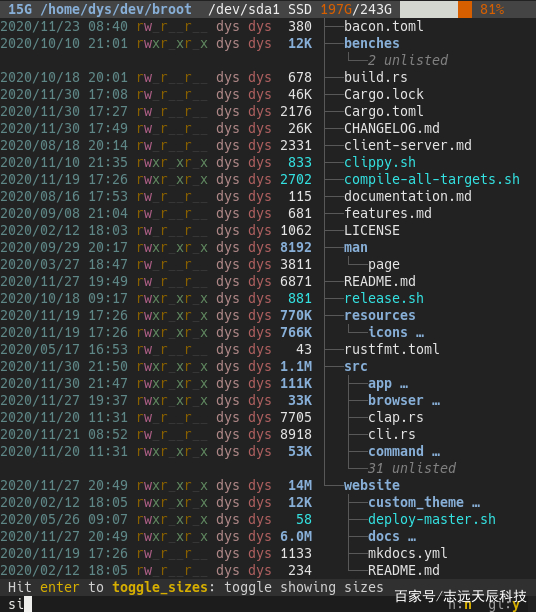Select Cargo.lock in the tree
Viewport: 536px width, 612px height.
coord(383,94)
